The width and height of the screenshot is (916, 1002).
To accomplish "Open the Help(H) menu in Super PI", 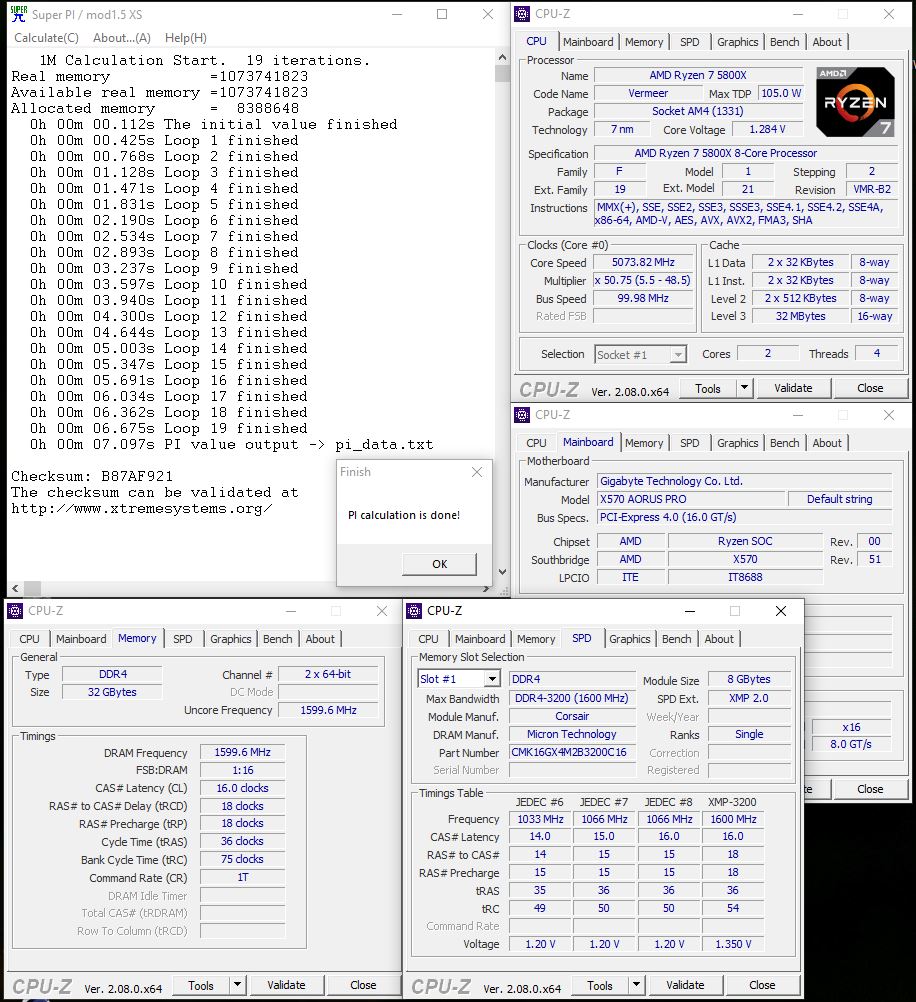I will (185, 38).
